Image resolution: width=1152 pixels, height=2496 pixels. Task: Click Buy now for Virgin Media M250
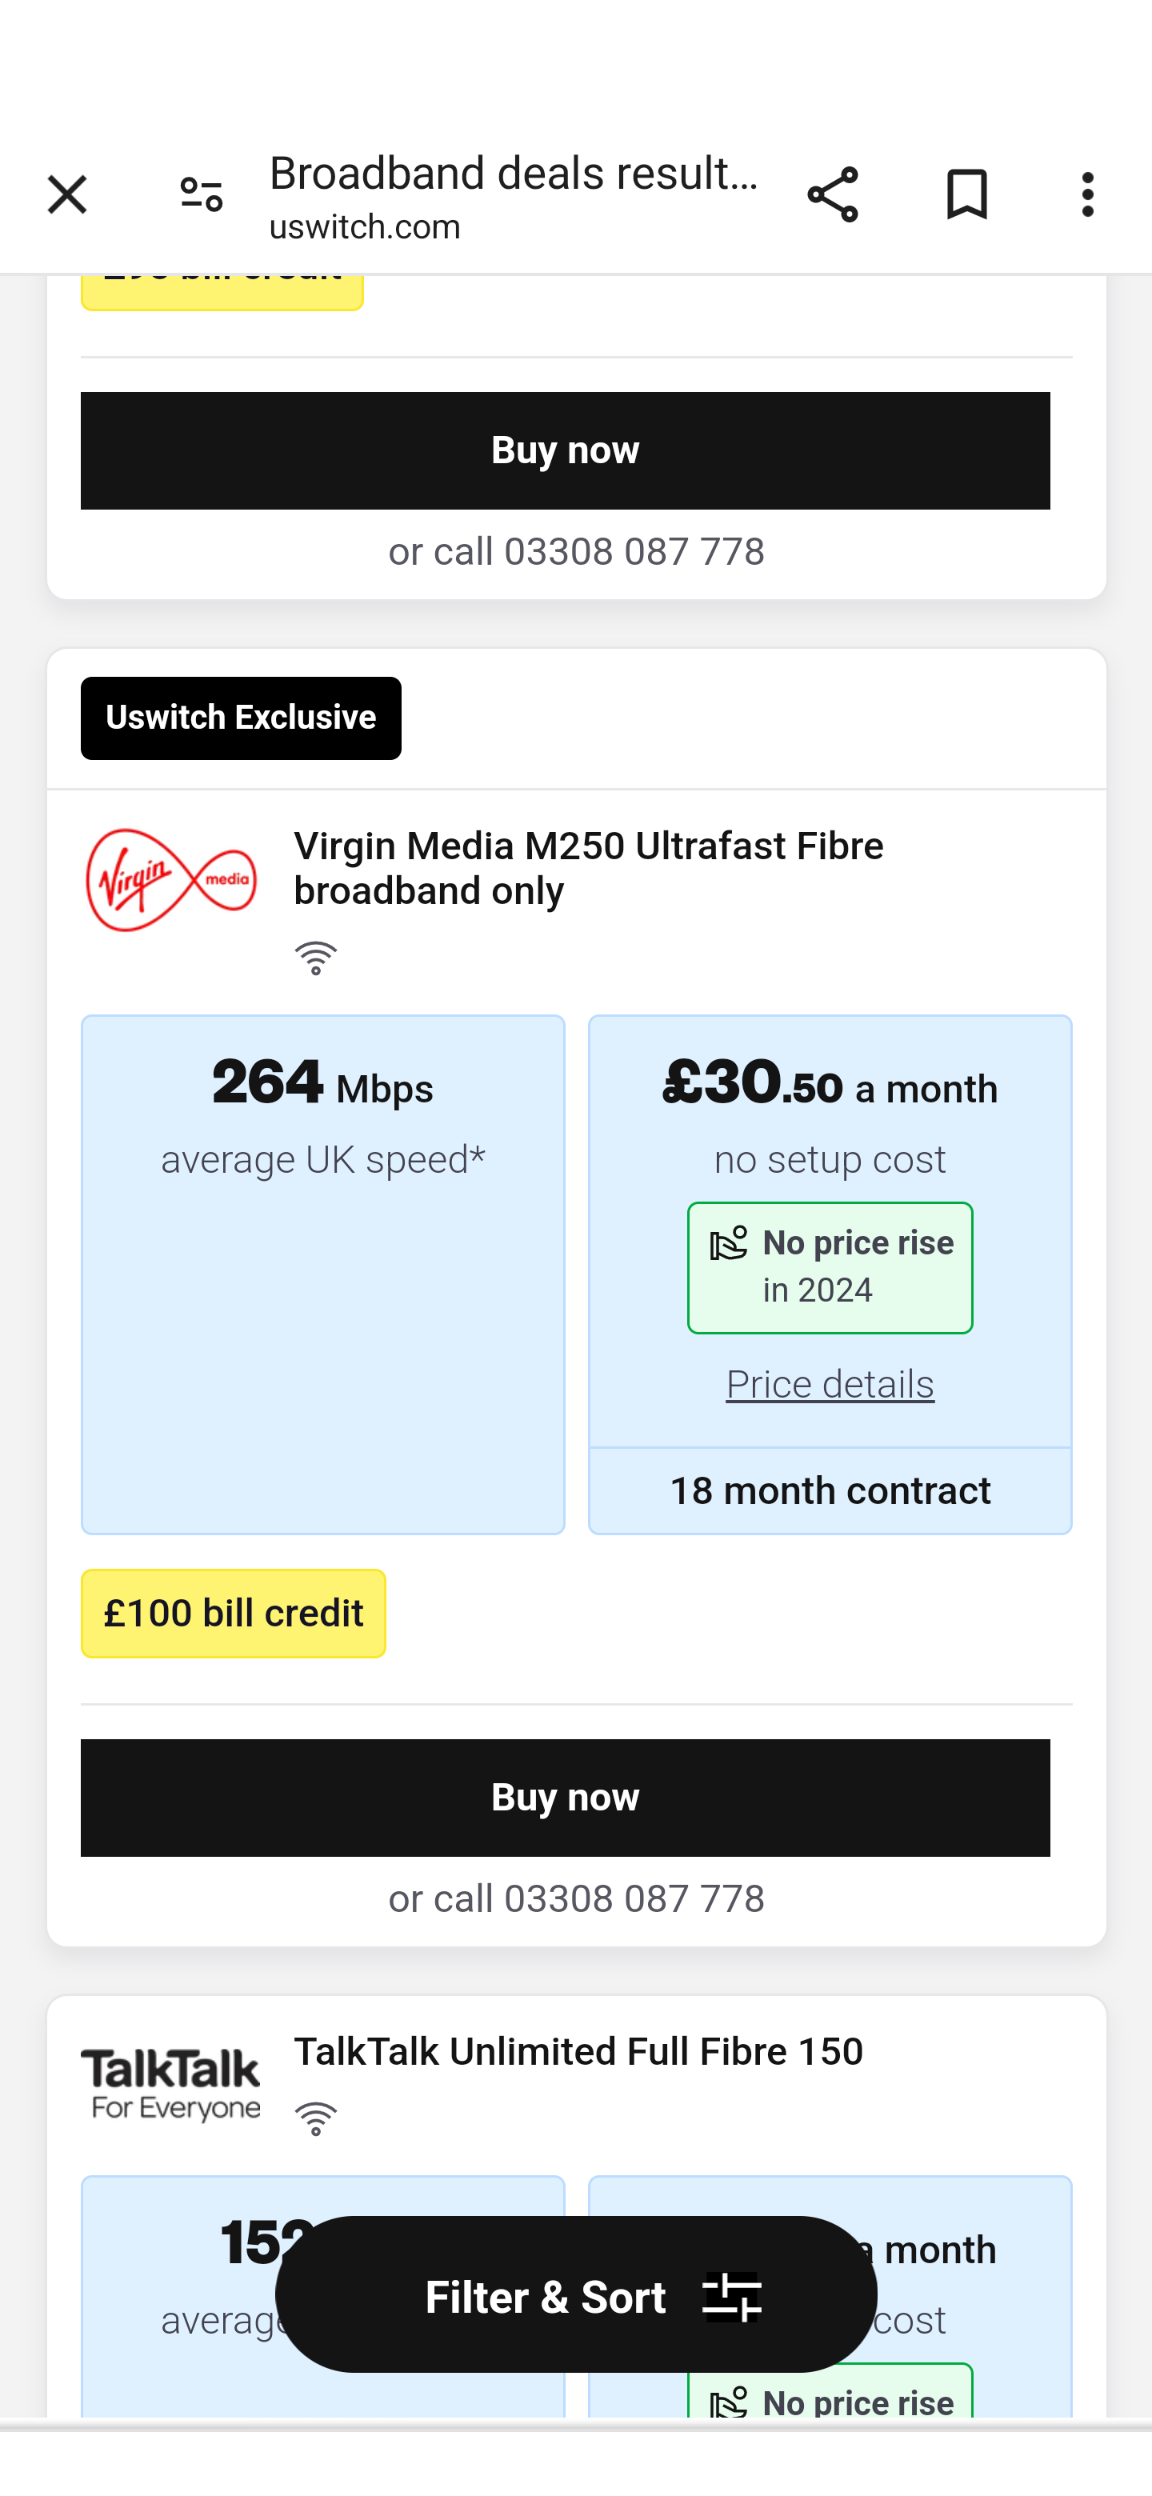pyautogui.click(x=565, y=1798)
